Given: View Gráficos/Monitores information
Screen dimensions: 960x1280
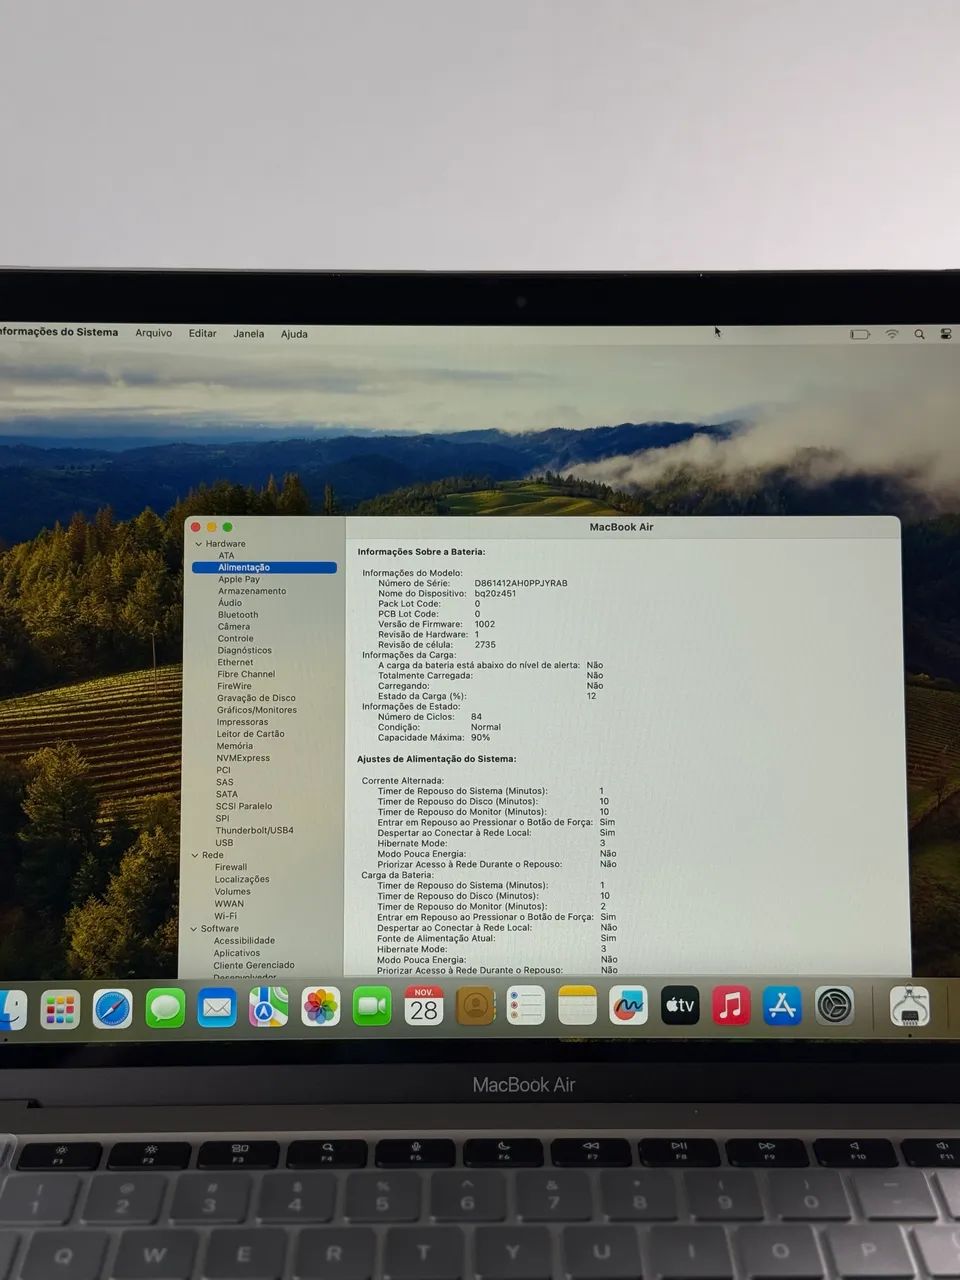Looking at the screenshot, I should pyautogui.click(x=255, y=710).
